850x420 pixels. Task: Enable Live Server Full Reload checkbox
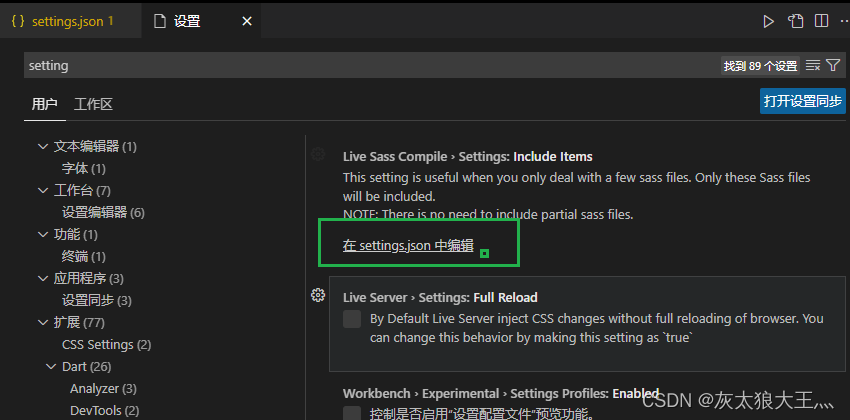352,319
